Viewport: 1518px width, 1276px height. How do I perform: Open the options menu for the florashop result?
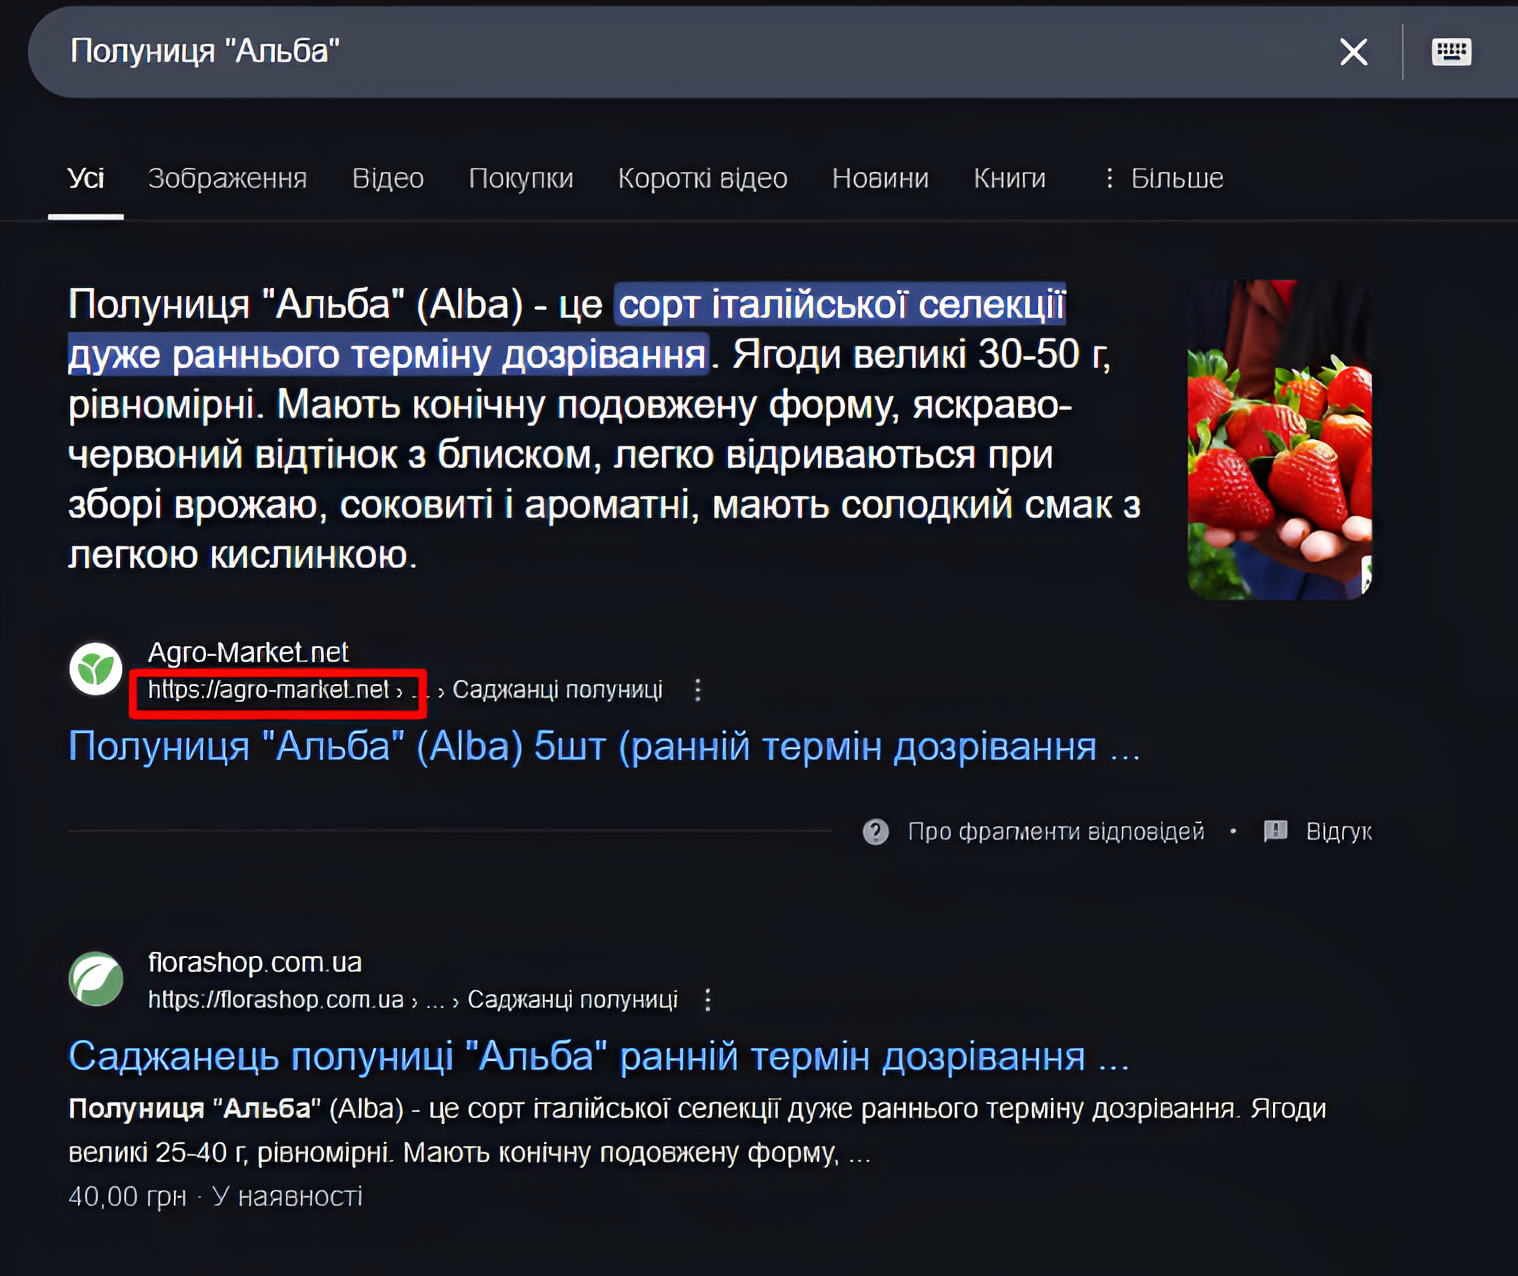click(x=708, y=1000)
